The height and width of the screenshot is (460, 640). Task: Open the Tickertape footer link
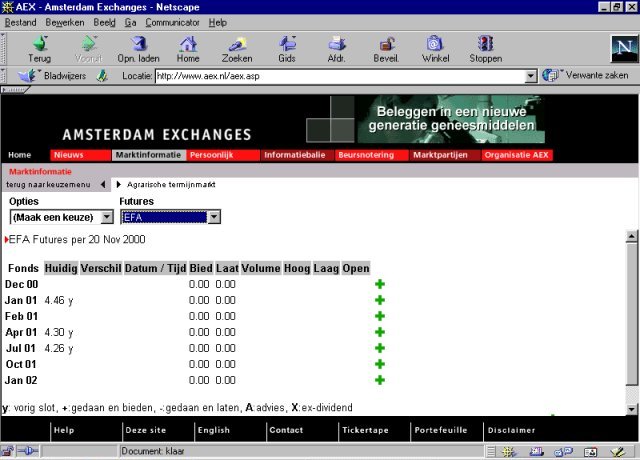point(365,430)
